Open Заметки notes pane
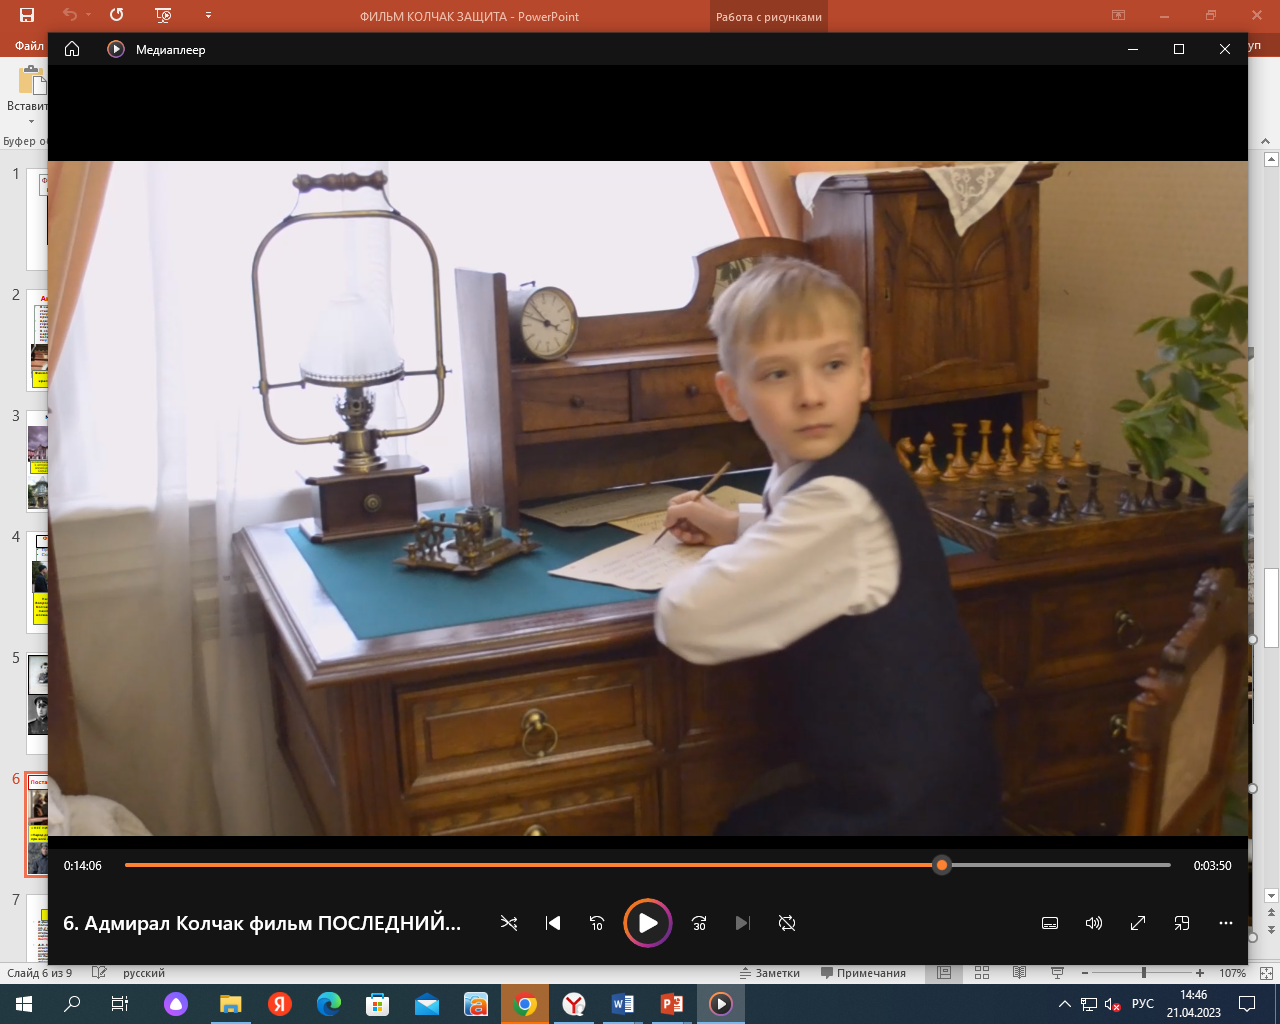Viewport: 1280px width, 1024px height. point(770,973)
